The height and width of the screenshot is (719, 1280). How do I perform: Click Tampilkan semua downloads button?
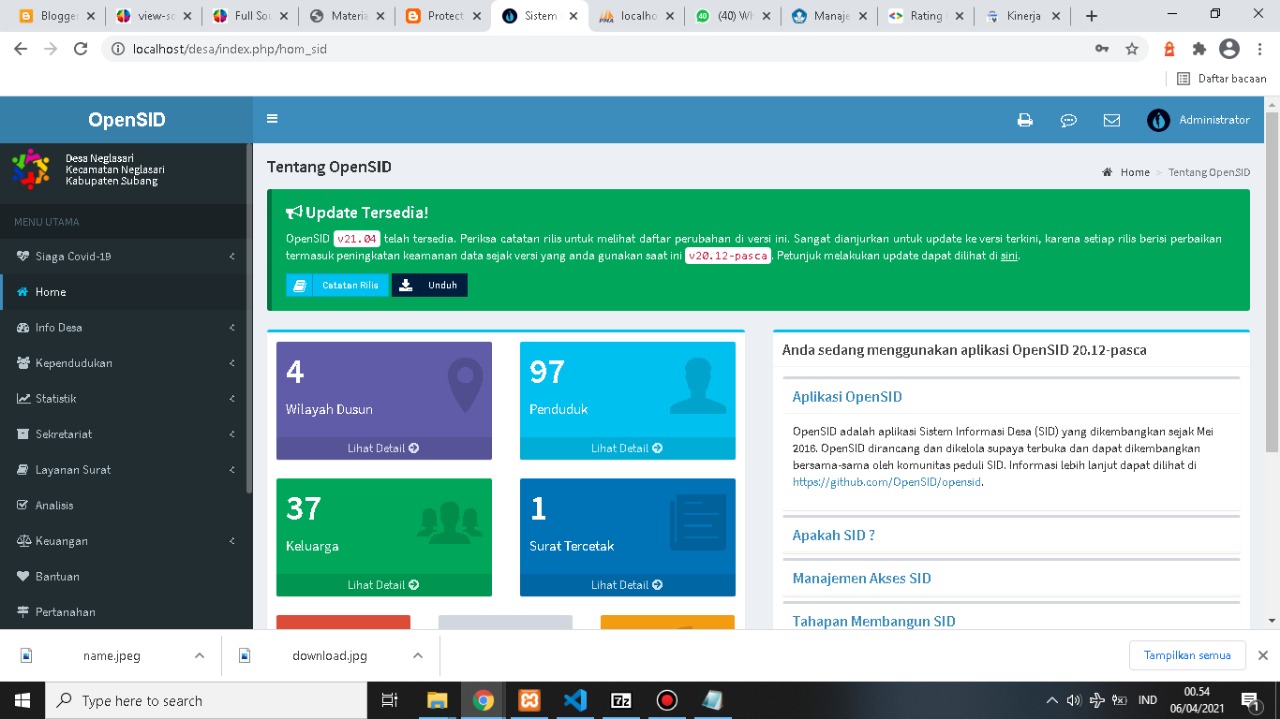pyautogui.click(x=1187, y=655)
